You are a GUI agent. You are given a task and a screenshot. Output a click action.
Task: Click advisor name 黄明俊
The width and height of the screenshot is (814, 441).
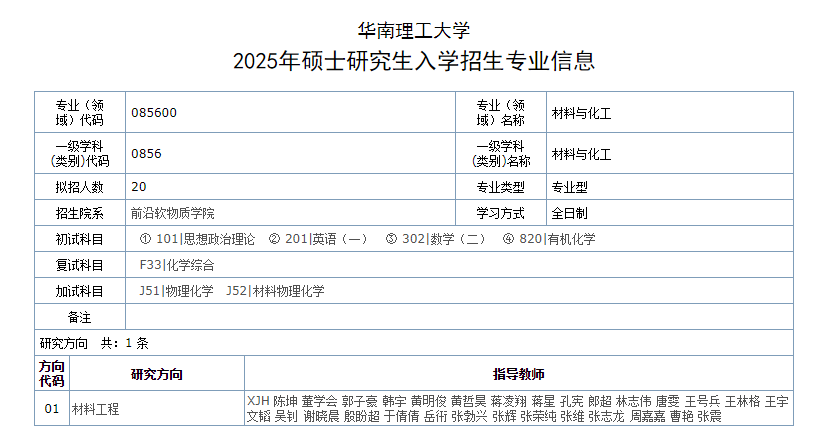(x=429, y=401)
